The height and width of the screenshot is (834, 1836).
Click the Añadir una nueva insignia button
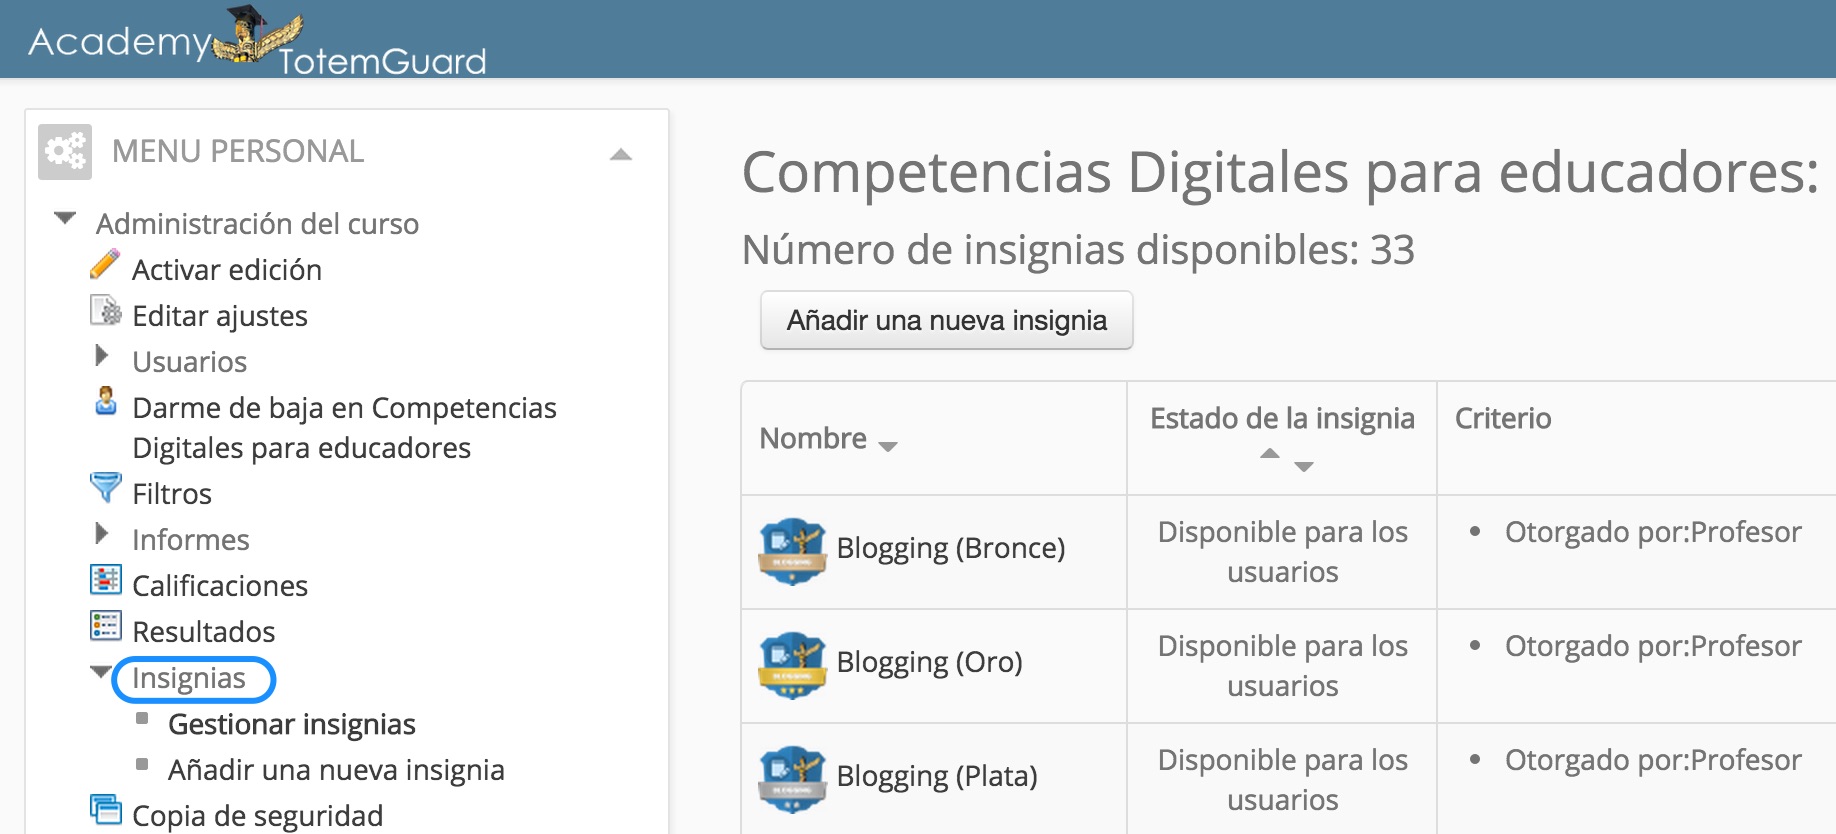point(947,320)
